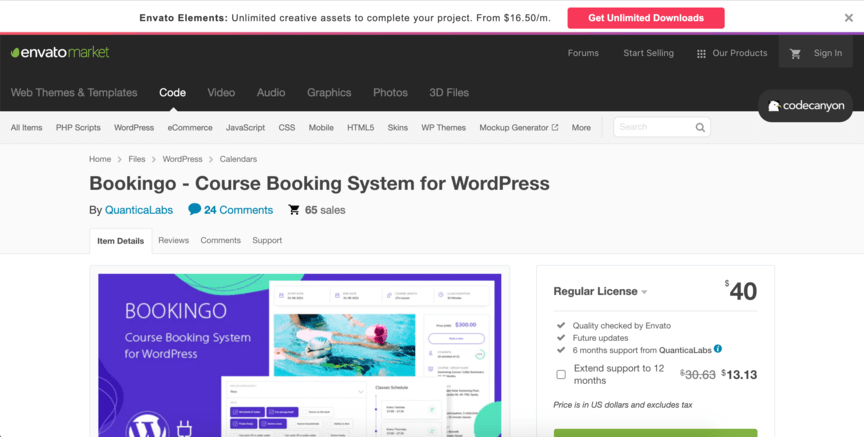The image size is (864, 437).
Task: Click the Bookingo preview image
Action: [300, 355]
